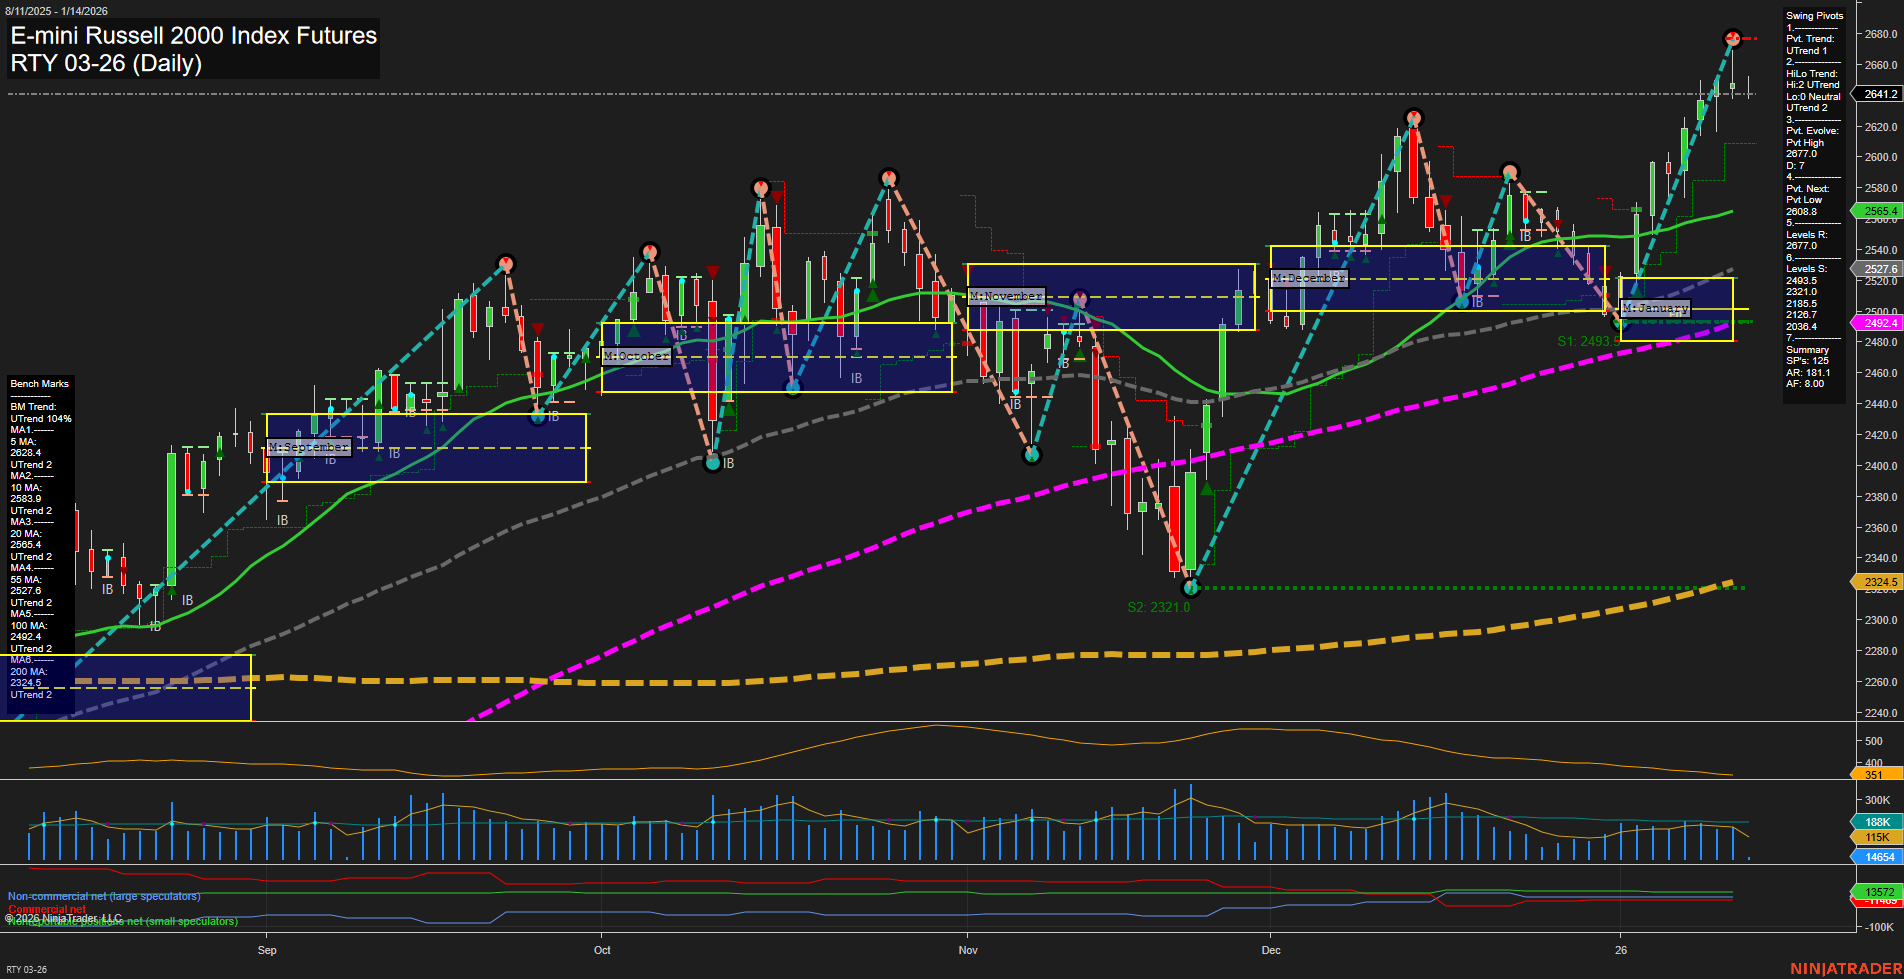This screenshot has width=1904, height=979.
Task: Click the gray 55 MA price tag 2527.6
Action: pos(1879,269)
